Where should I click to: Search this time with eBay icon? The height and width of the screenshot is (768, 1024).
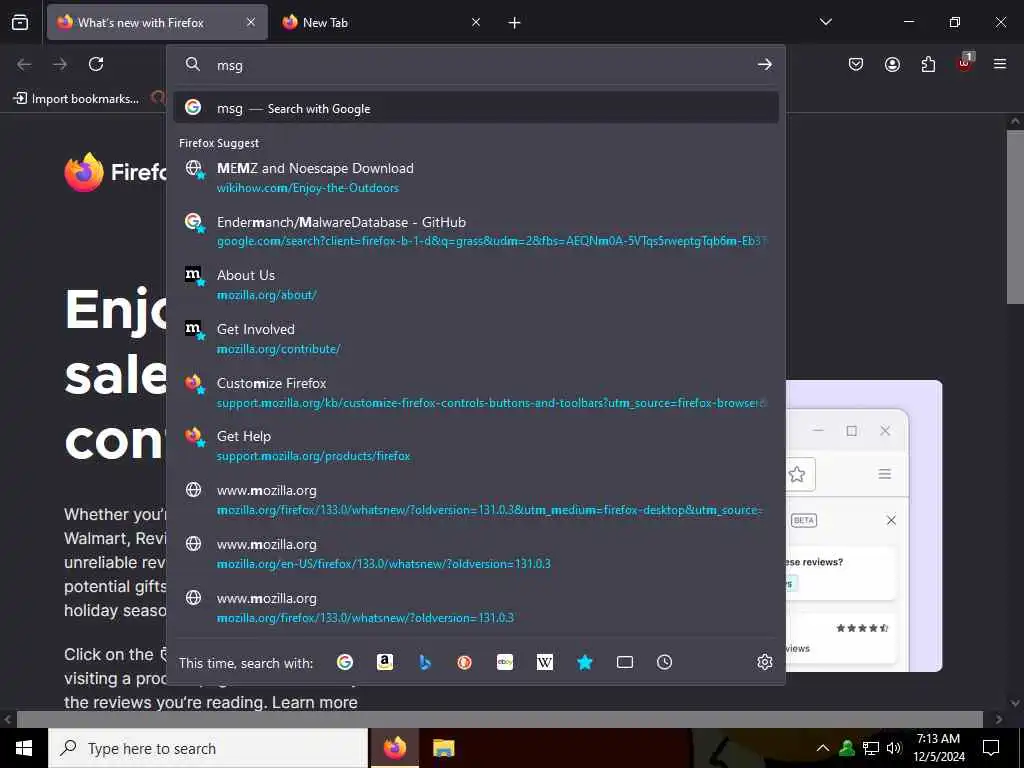click(505, 662)
